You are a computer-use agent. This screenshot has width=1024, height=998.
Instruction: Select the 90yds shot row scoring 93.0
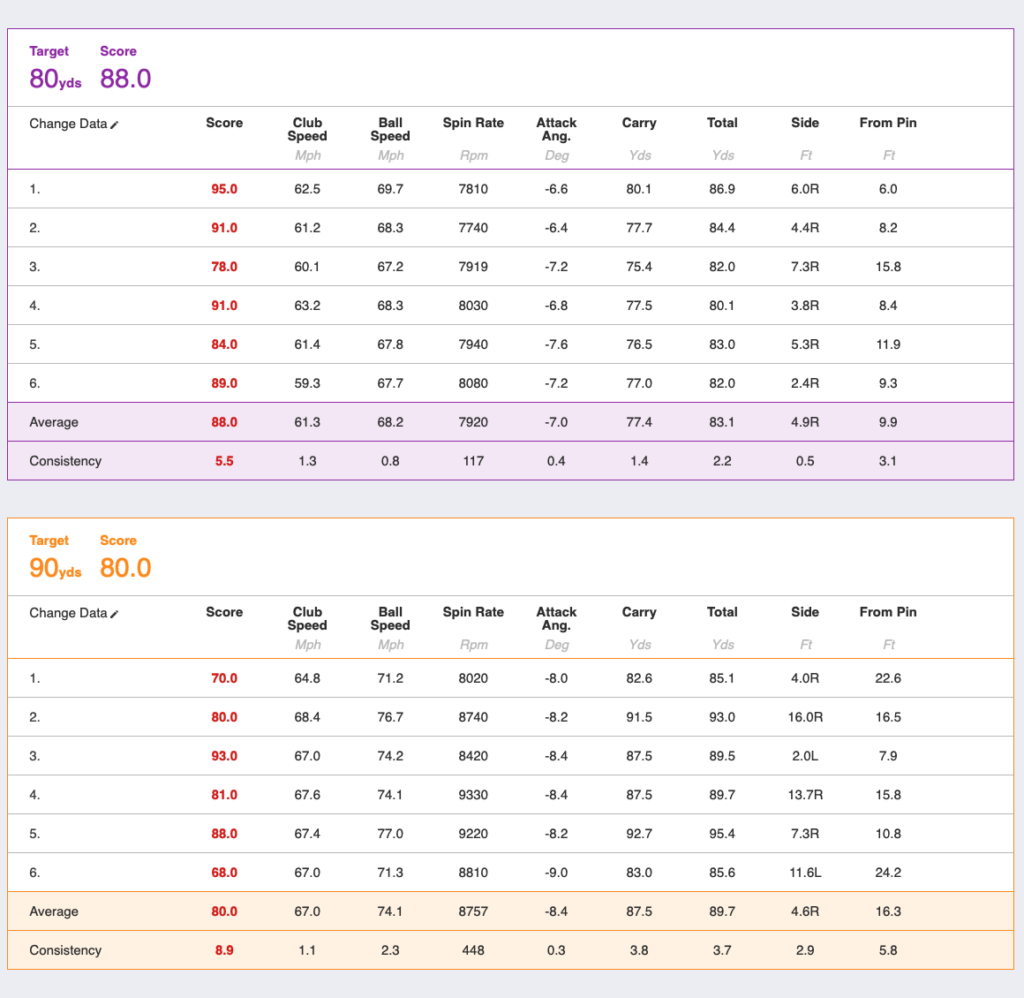pyautogui.click(x=510, y=756)
